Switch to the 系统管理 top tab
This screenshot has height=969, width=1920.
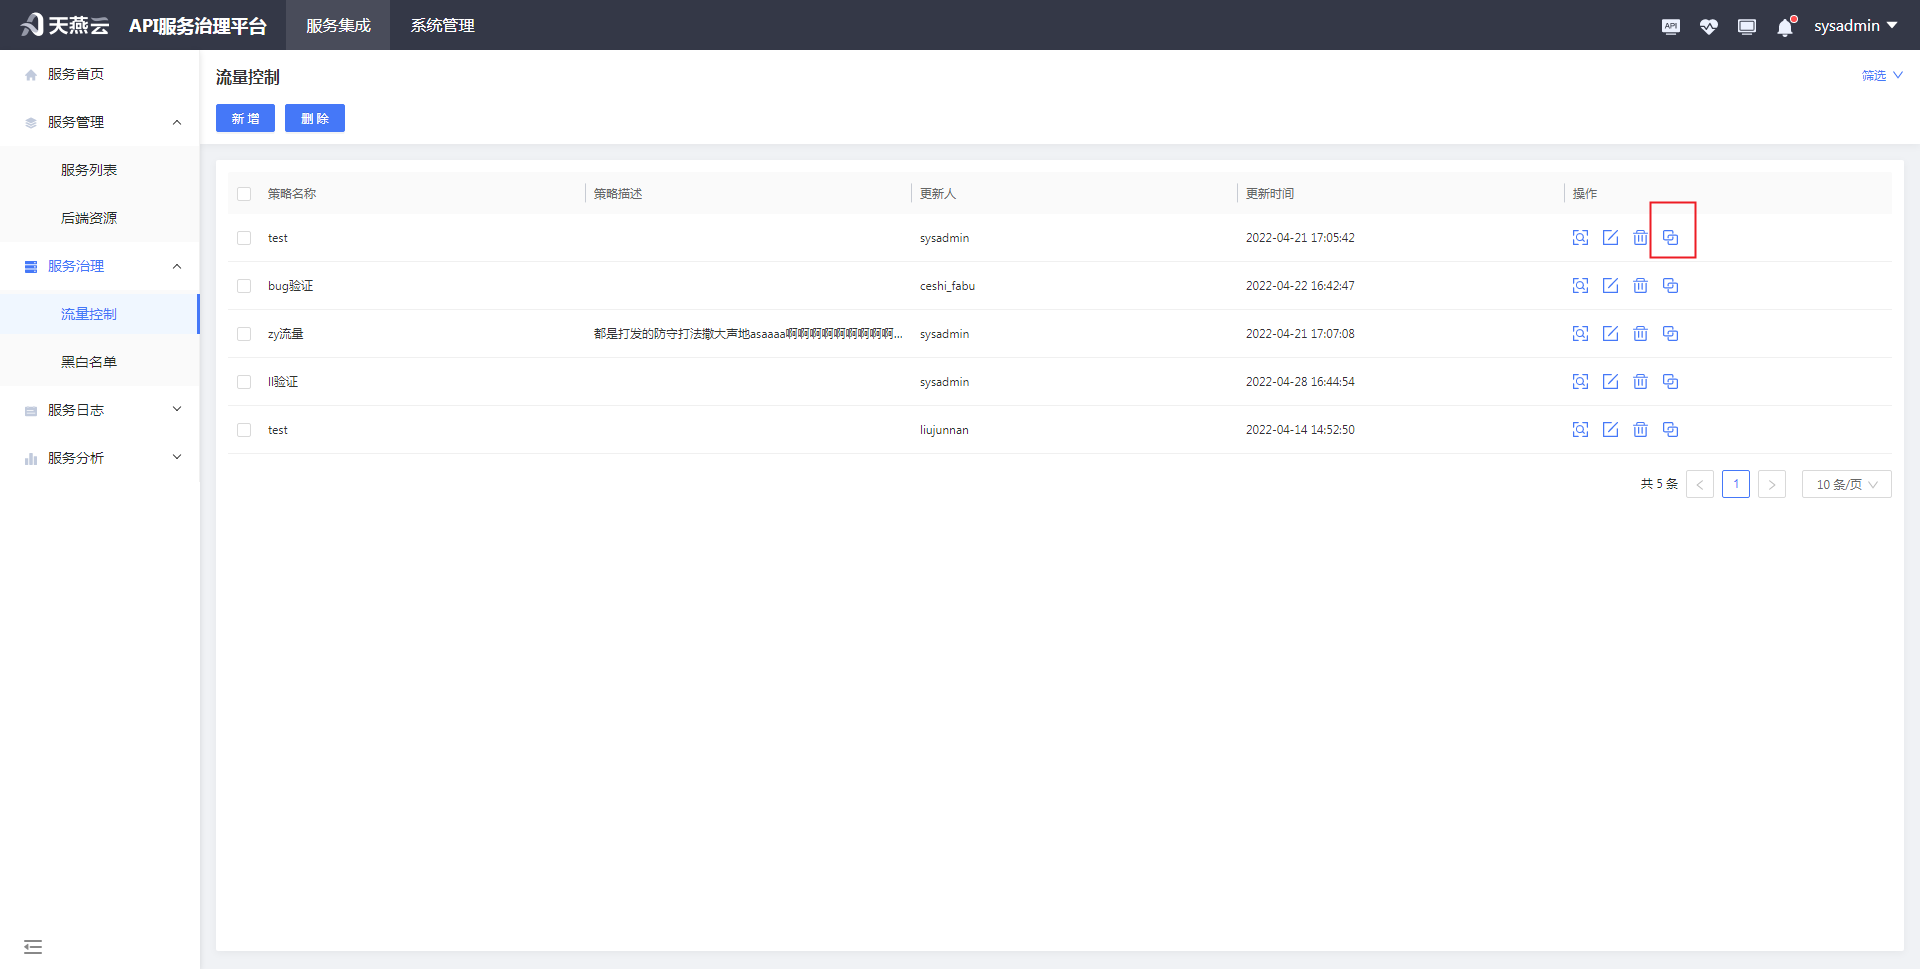pos(442,26)
